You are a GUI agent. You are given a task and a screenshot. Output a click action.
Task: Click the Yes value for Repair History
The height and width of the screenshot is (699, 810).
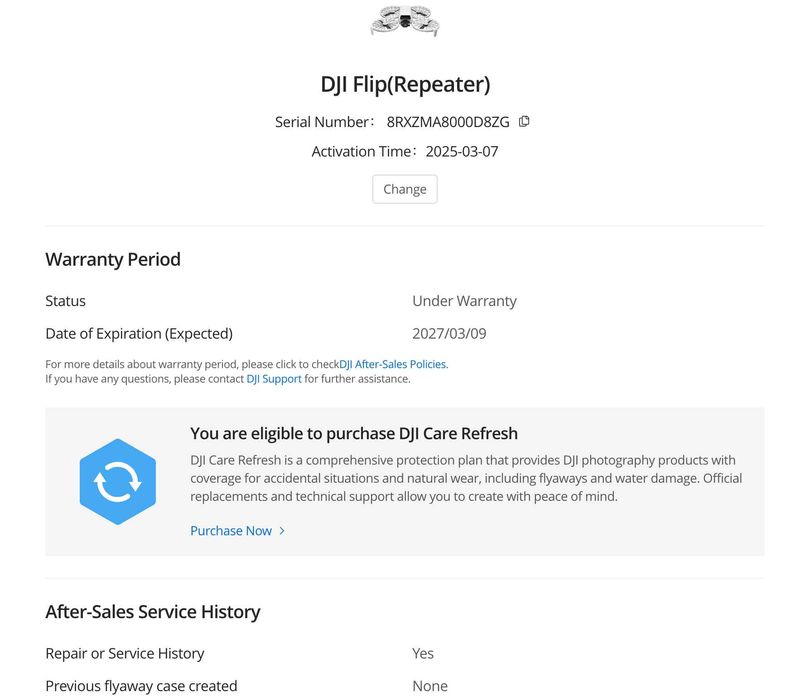423,653
